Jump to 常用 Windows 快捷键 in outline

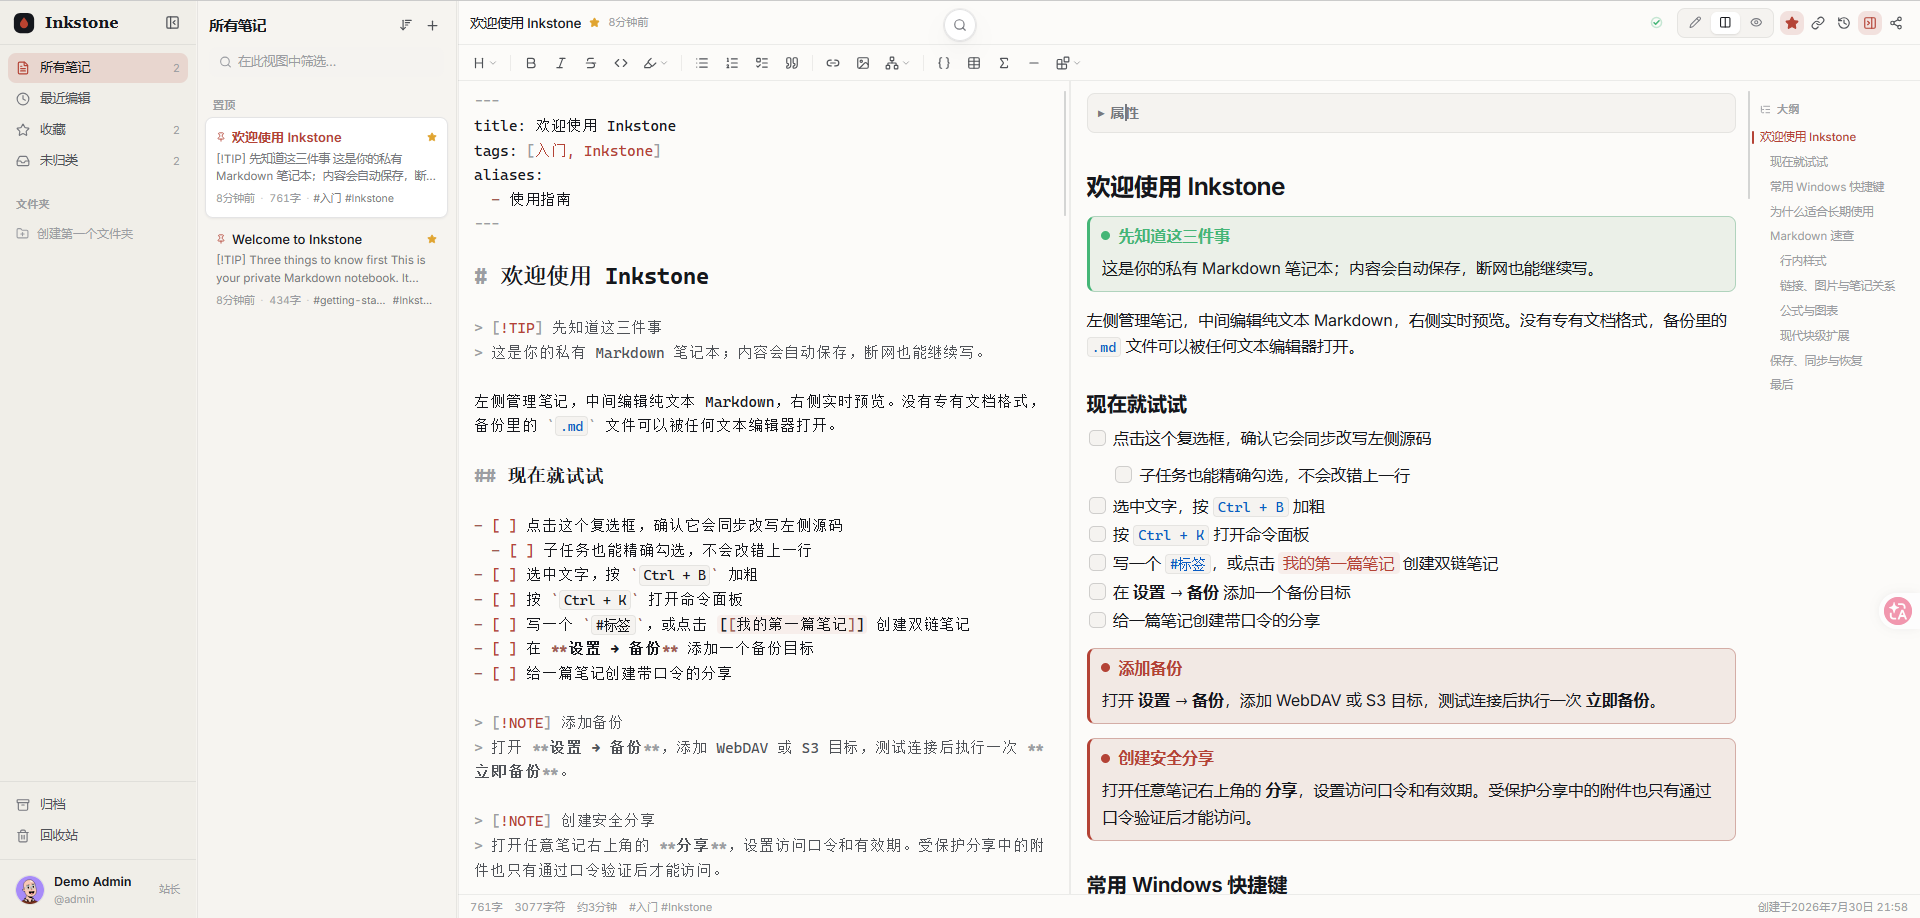[1826, 187]
